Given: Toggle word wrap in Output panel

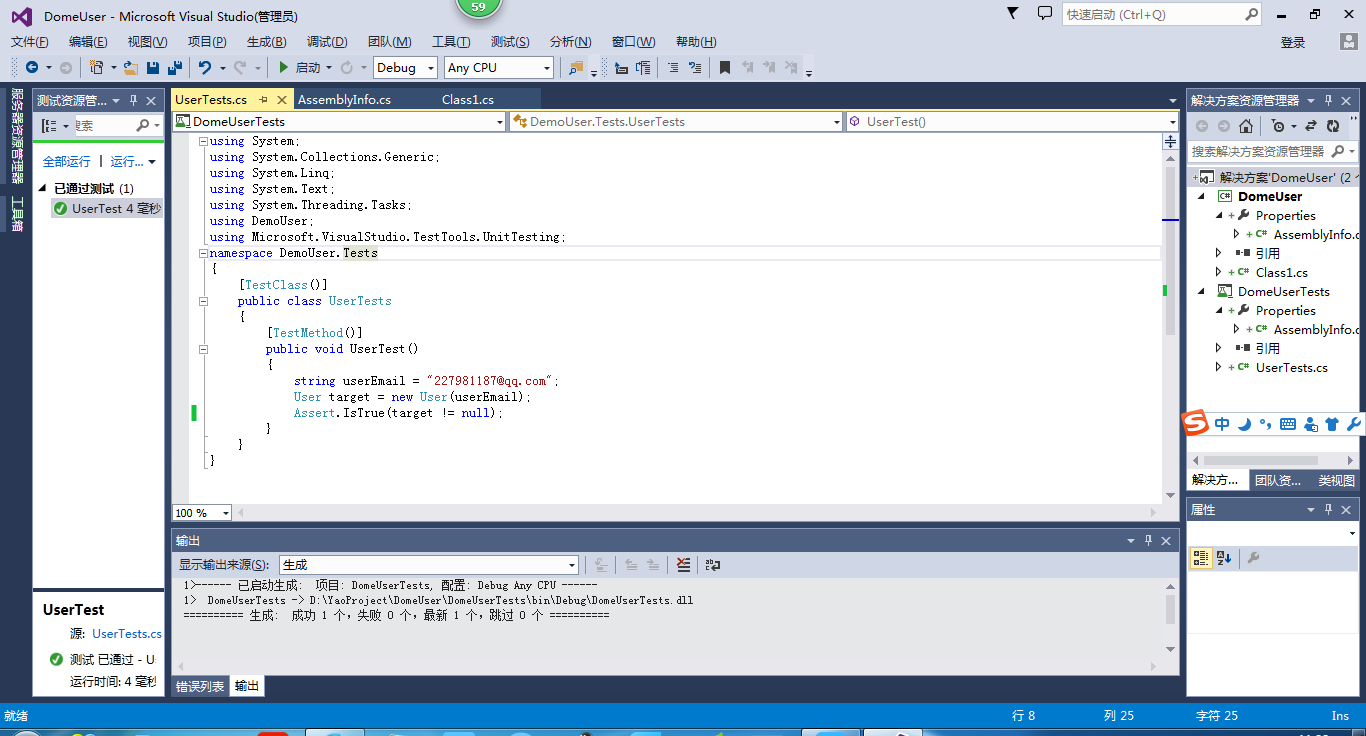Looking at the screenshot, I should 713,565.
